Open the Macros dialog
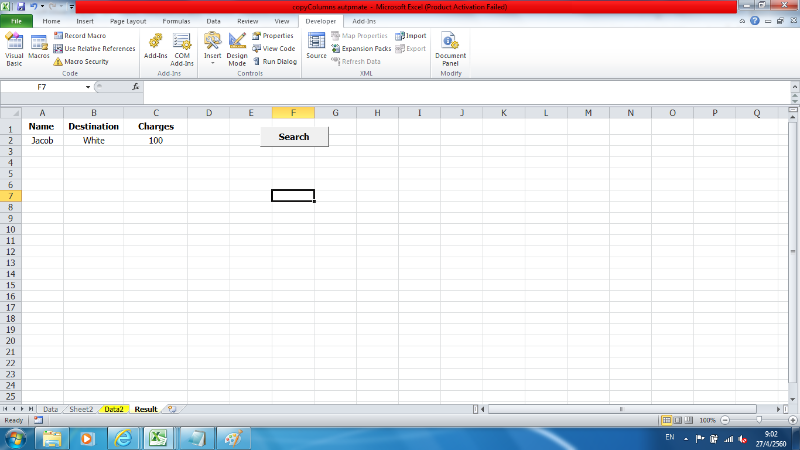This screenshot has width=800, height=450. click(39, 47)
